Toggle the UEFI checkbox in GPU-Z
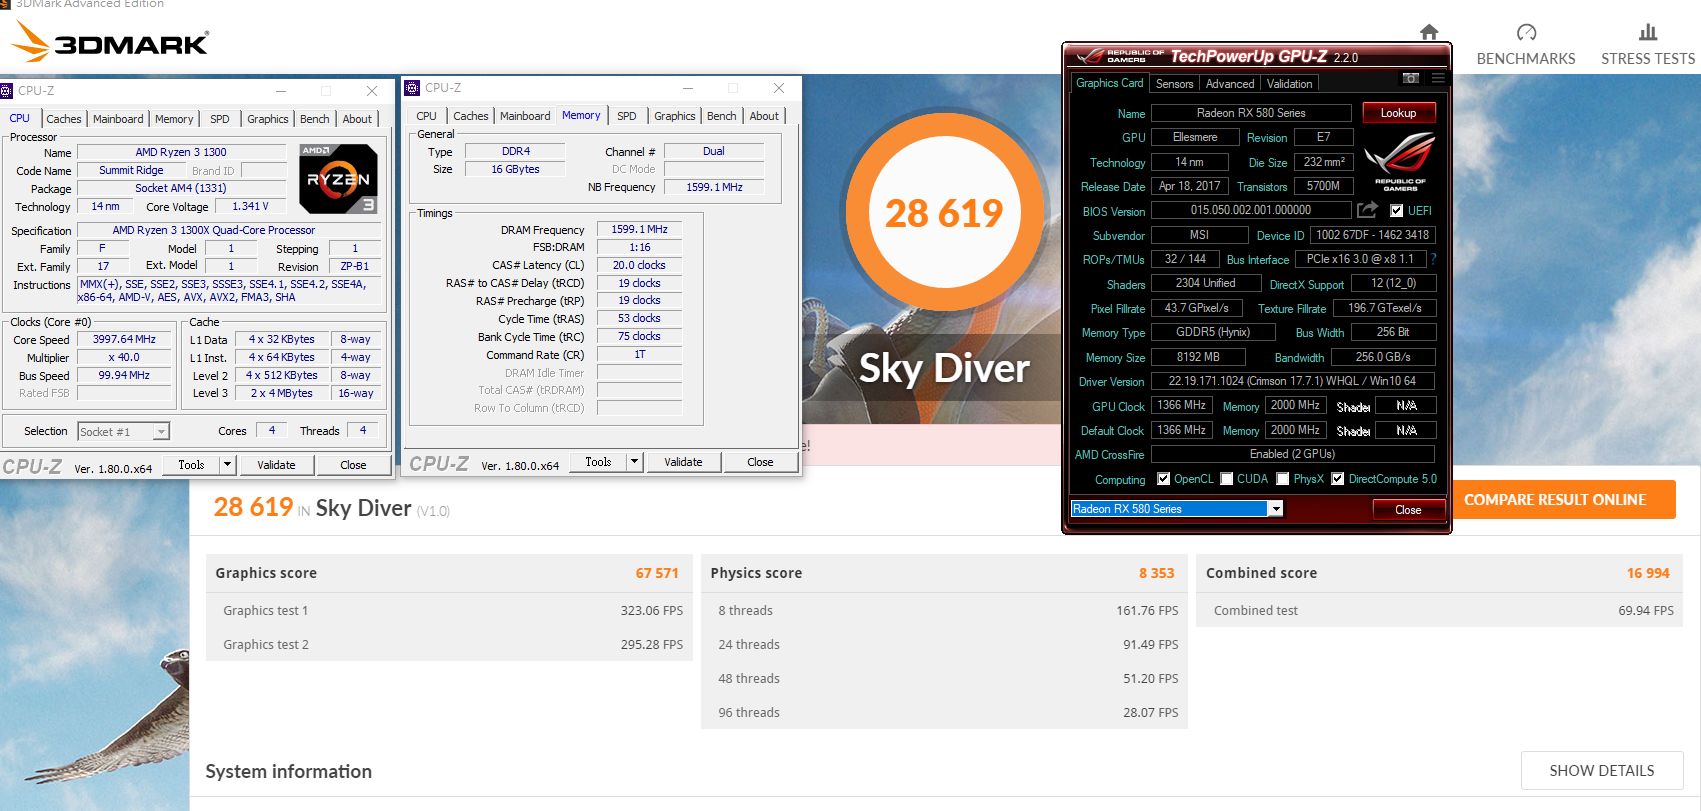 1397,211
